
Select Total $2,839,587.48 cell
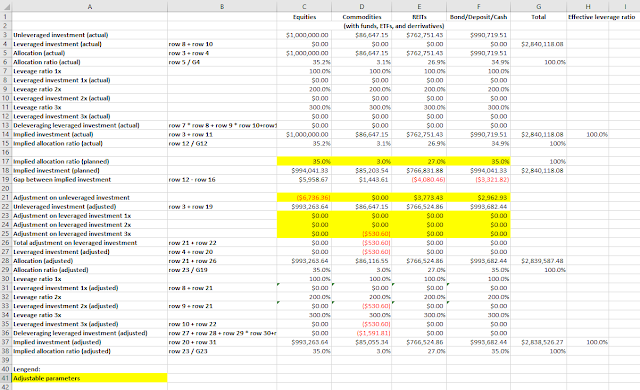coord(538,261)
